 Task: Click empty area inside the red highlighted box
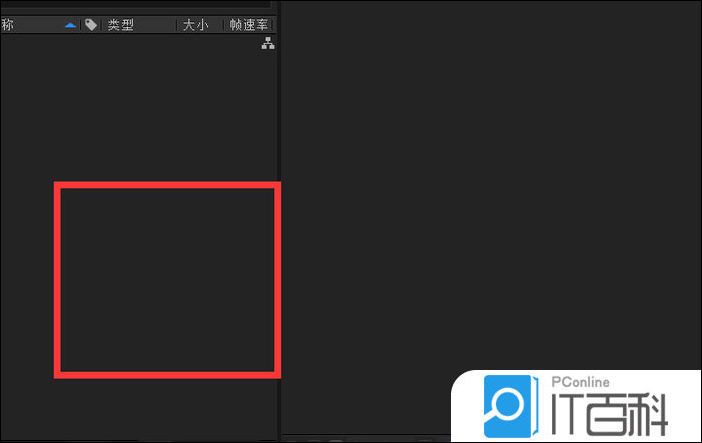167,280
